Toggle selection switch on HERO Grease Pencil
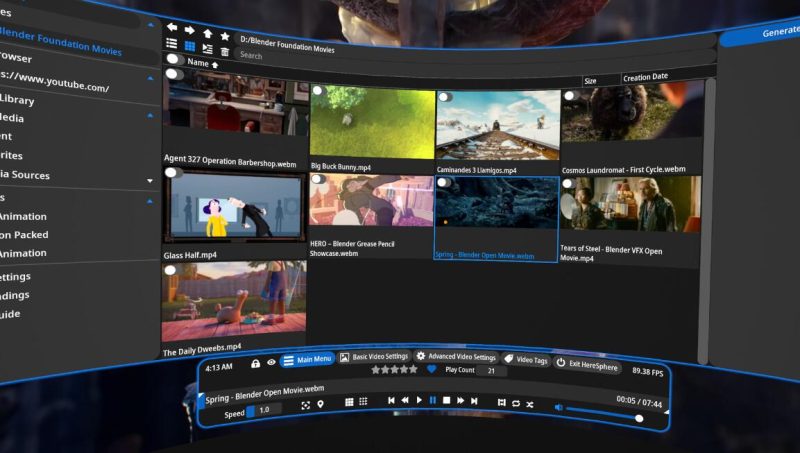Image resolution: width=800 pixels, height=453 pixels. click(x=318, y=179)
